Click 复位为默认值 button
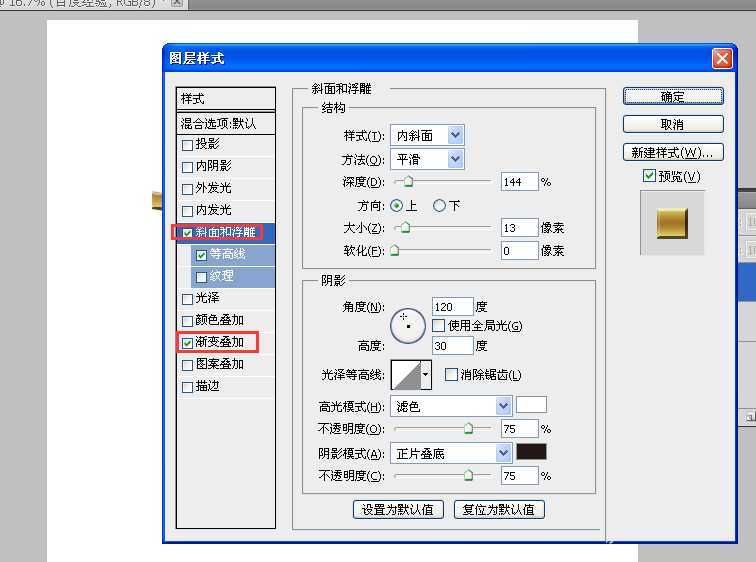This screenshot has height=562, width=756. click(499, 509)
